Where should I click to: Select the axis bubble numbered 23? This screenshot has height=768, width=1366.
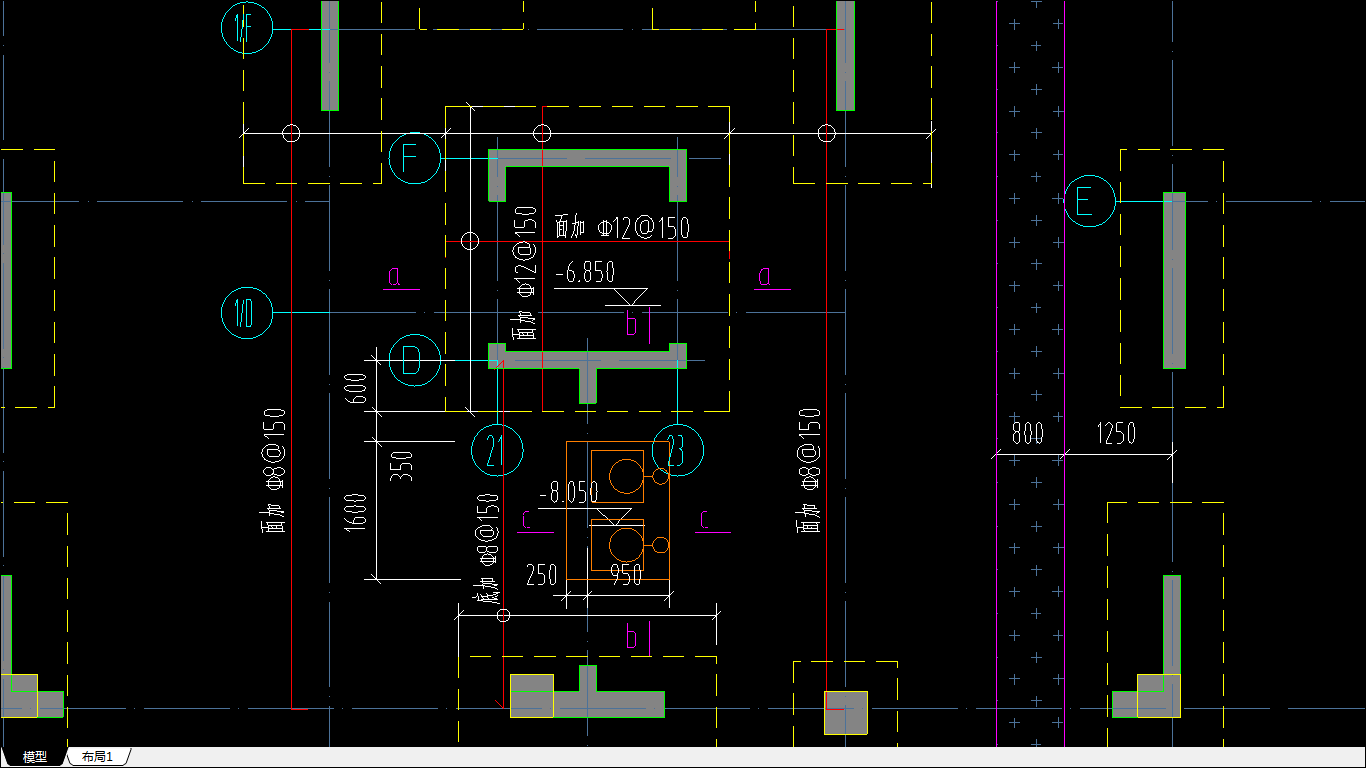click(677, 451)
